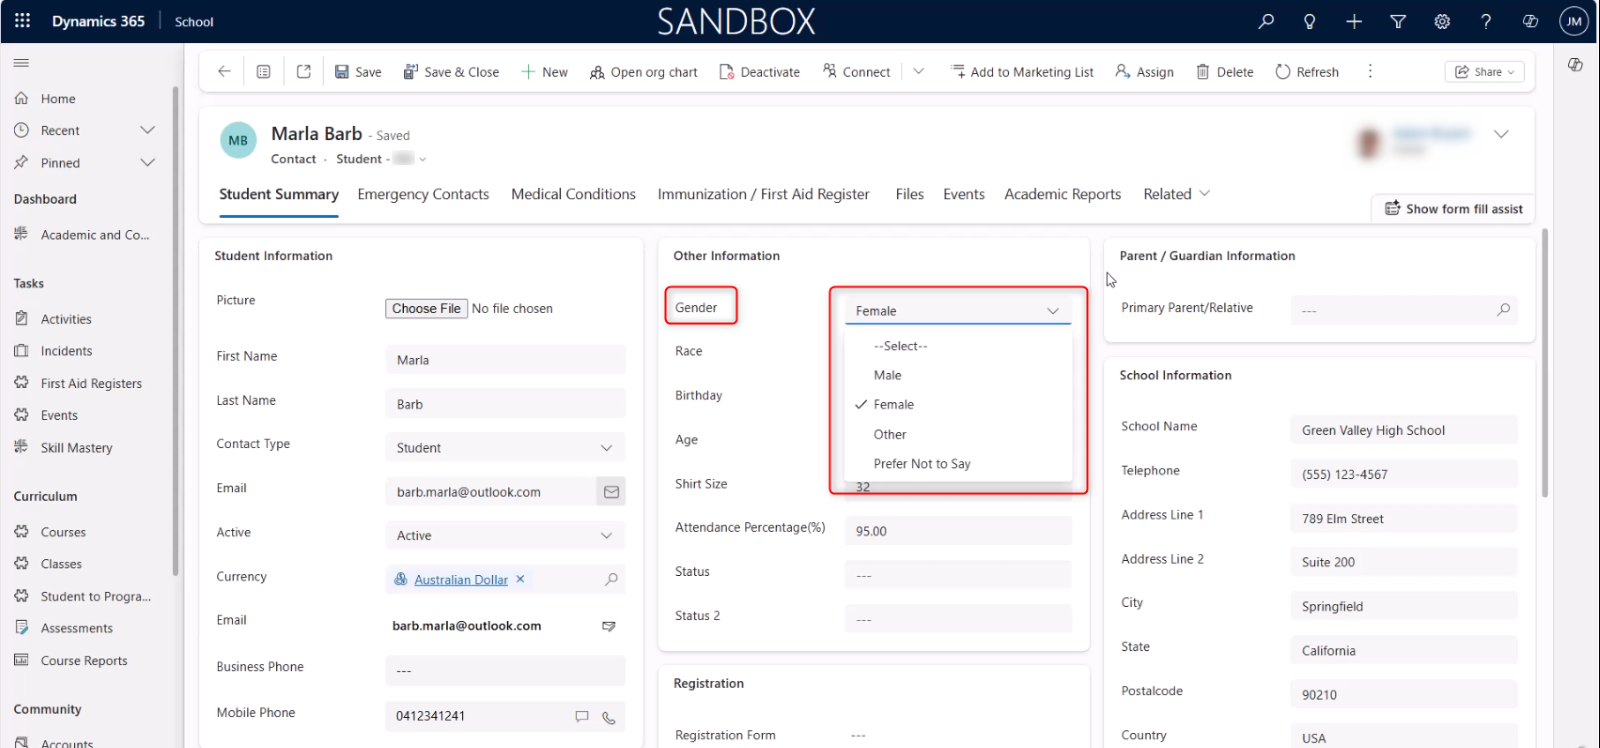Open the Australian Dollar currency link
The height and width of the screenshot is (748, 1600).
point(460,580)
